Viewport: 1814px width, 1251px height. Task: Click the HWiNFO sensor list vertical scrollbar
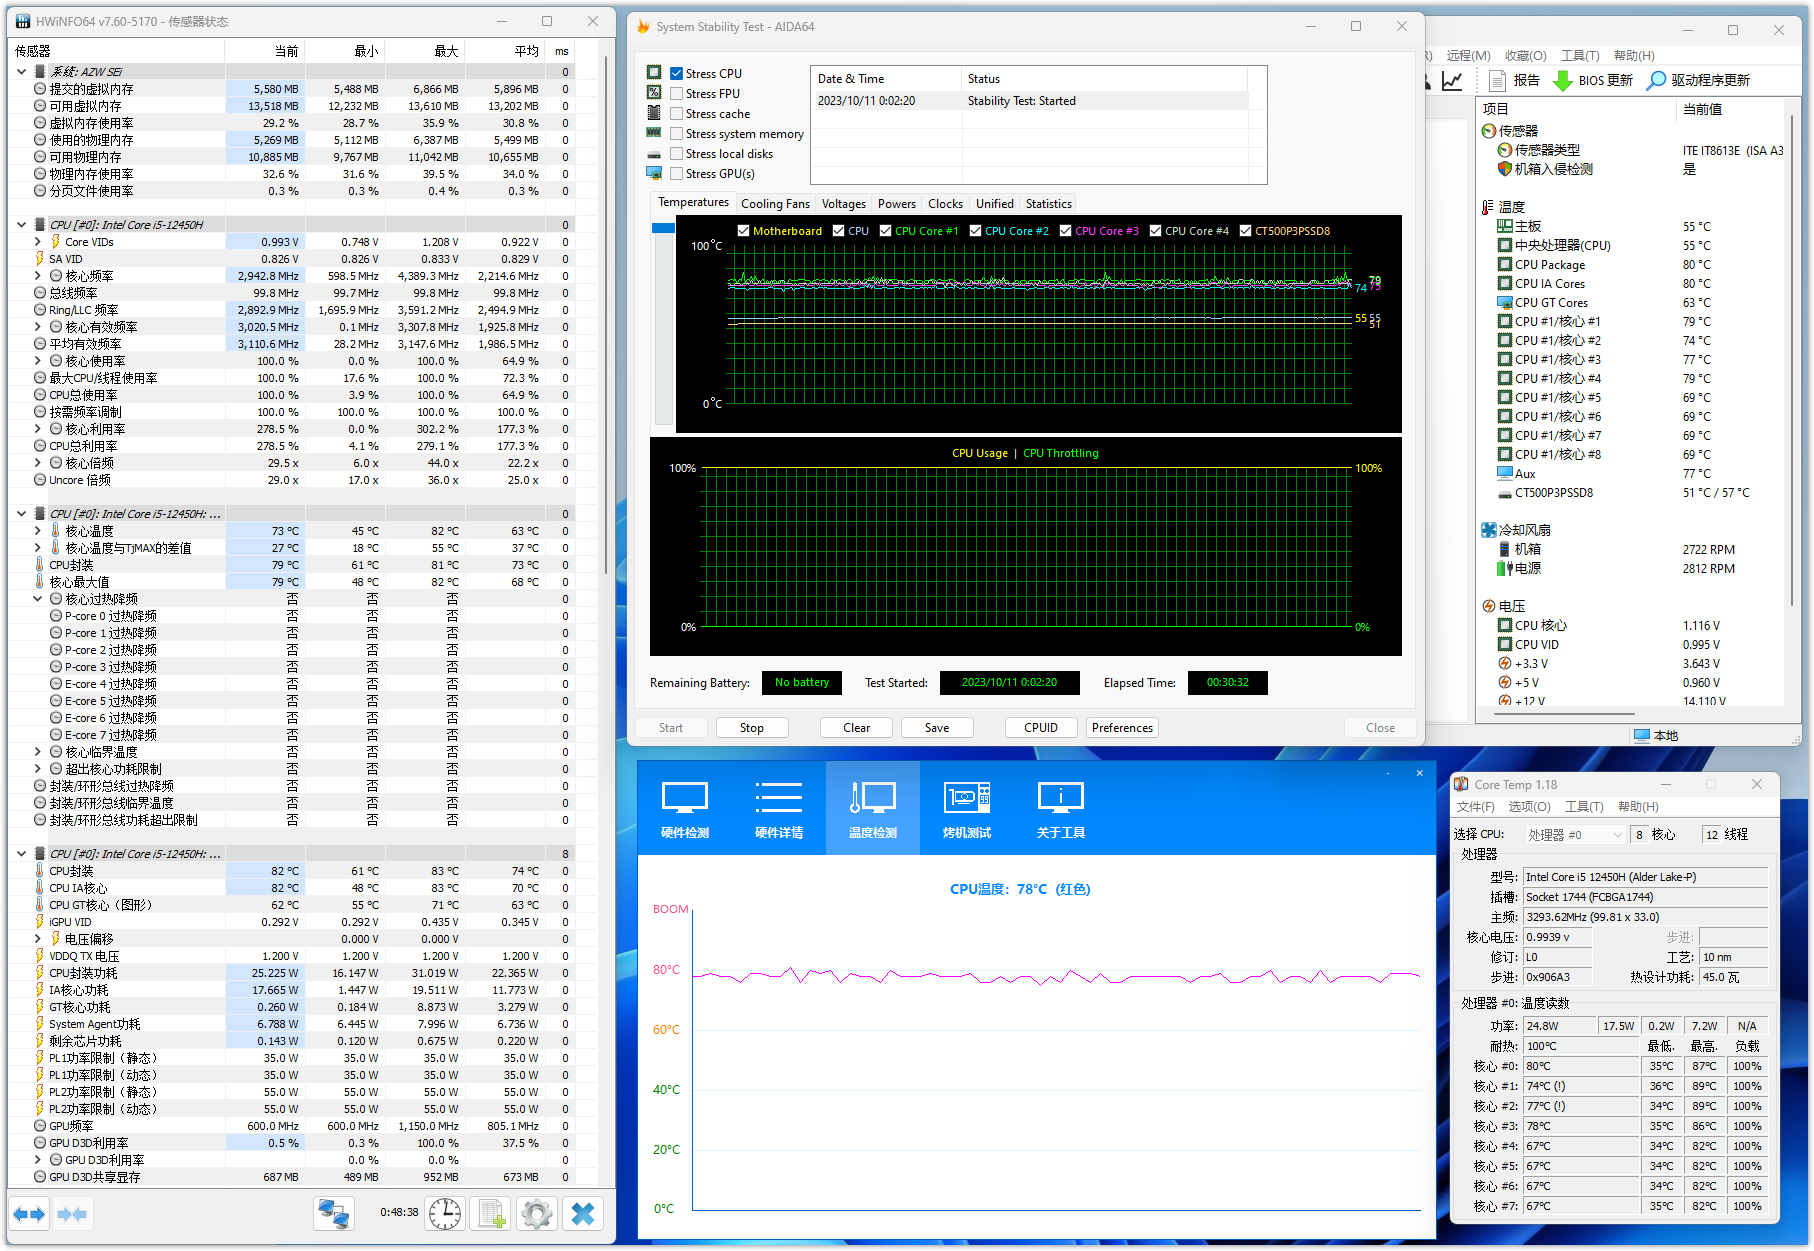point(606,300)
